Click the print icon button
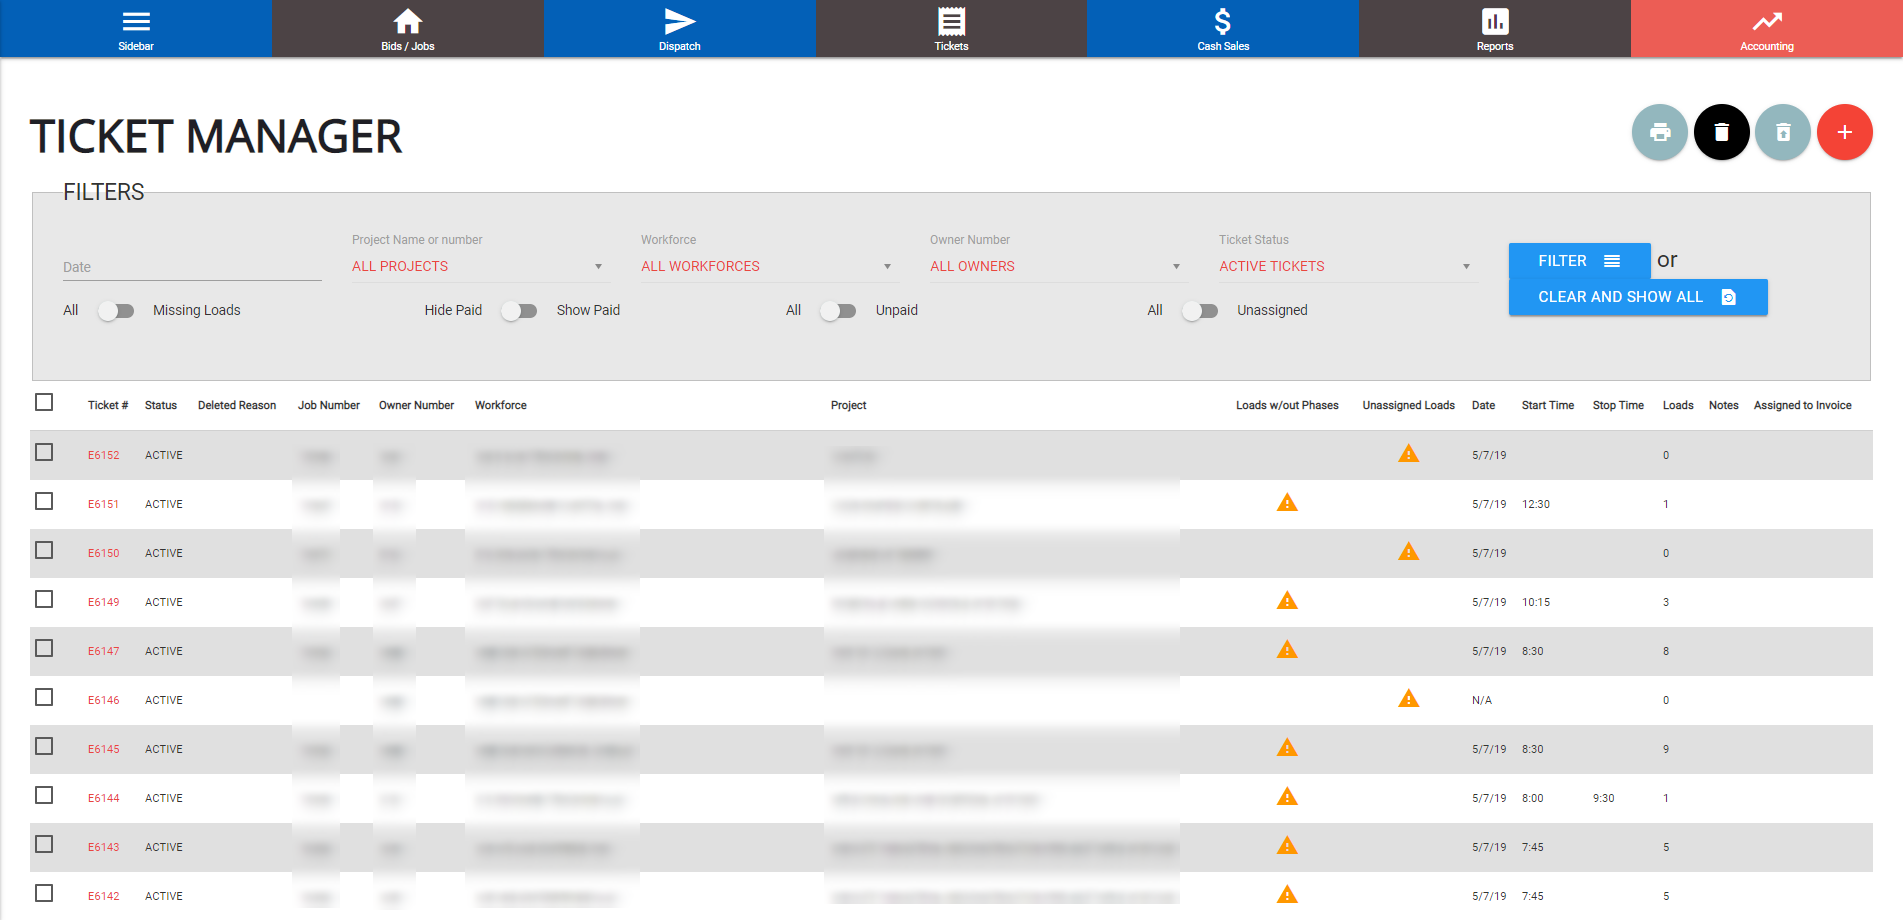The width and height of the screenshot is (1903, 920). [x=1659, y=132]
